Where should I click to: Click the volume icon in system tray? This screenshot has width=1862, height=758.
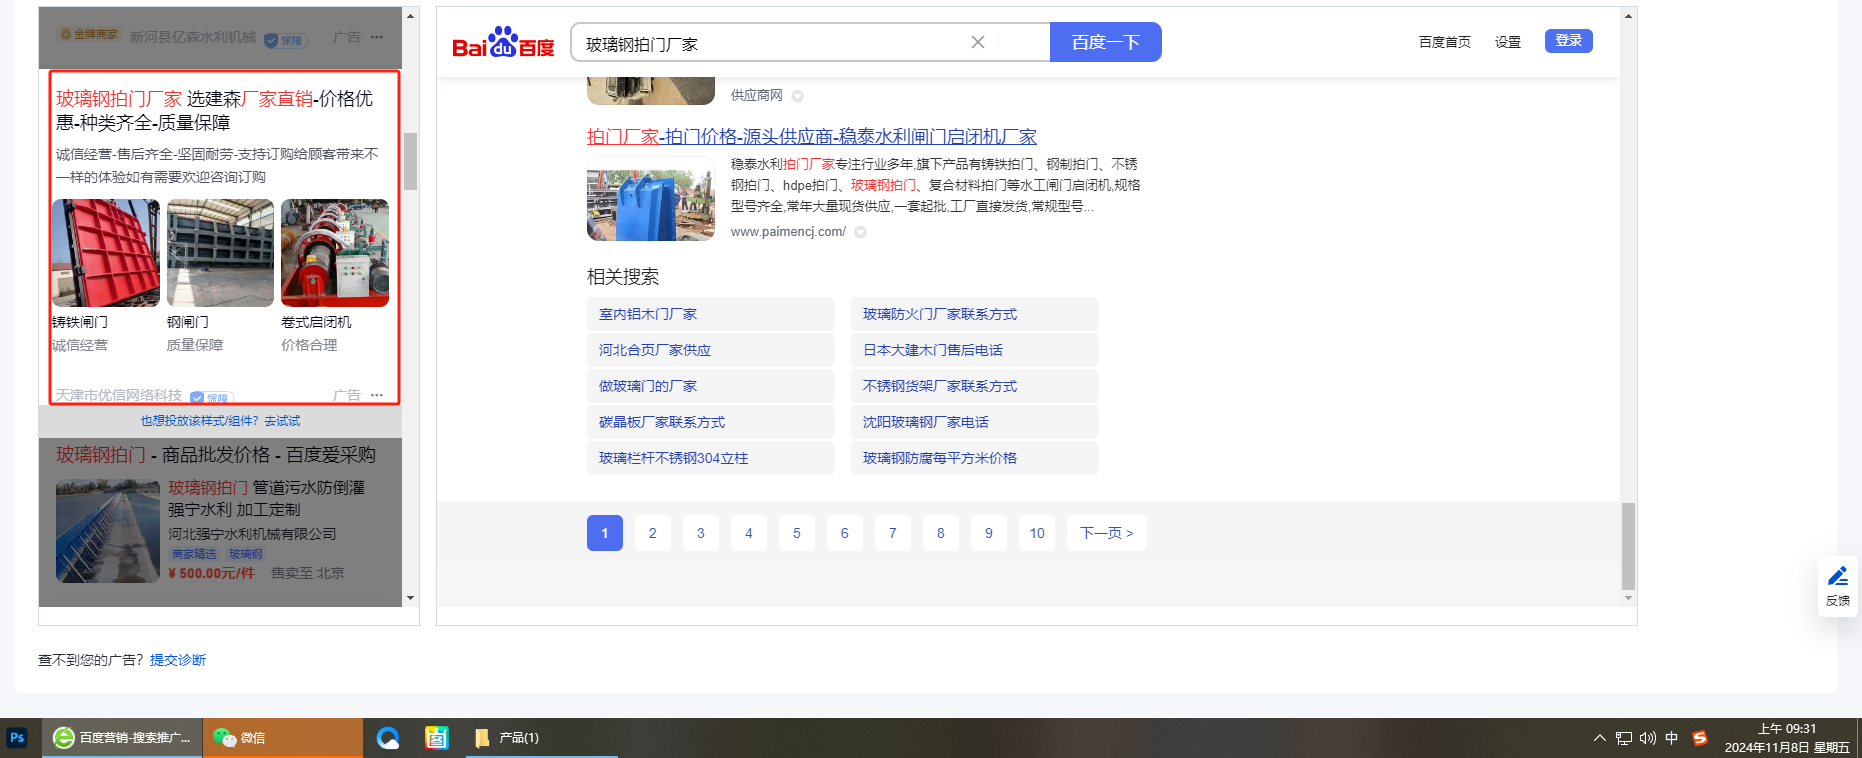coord(1647,738)
